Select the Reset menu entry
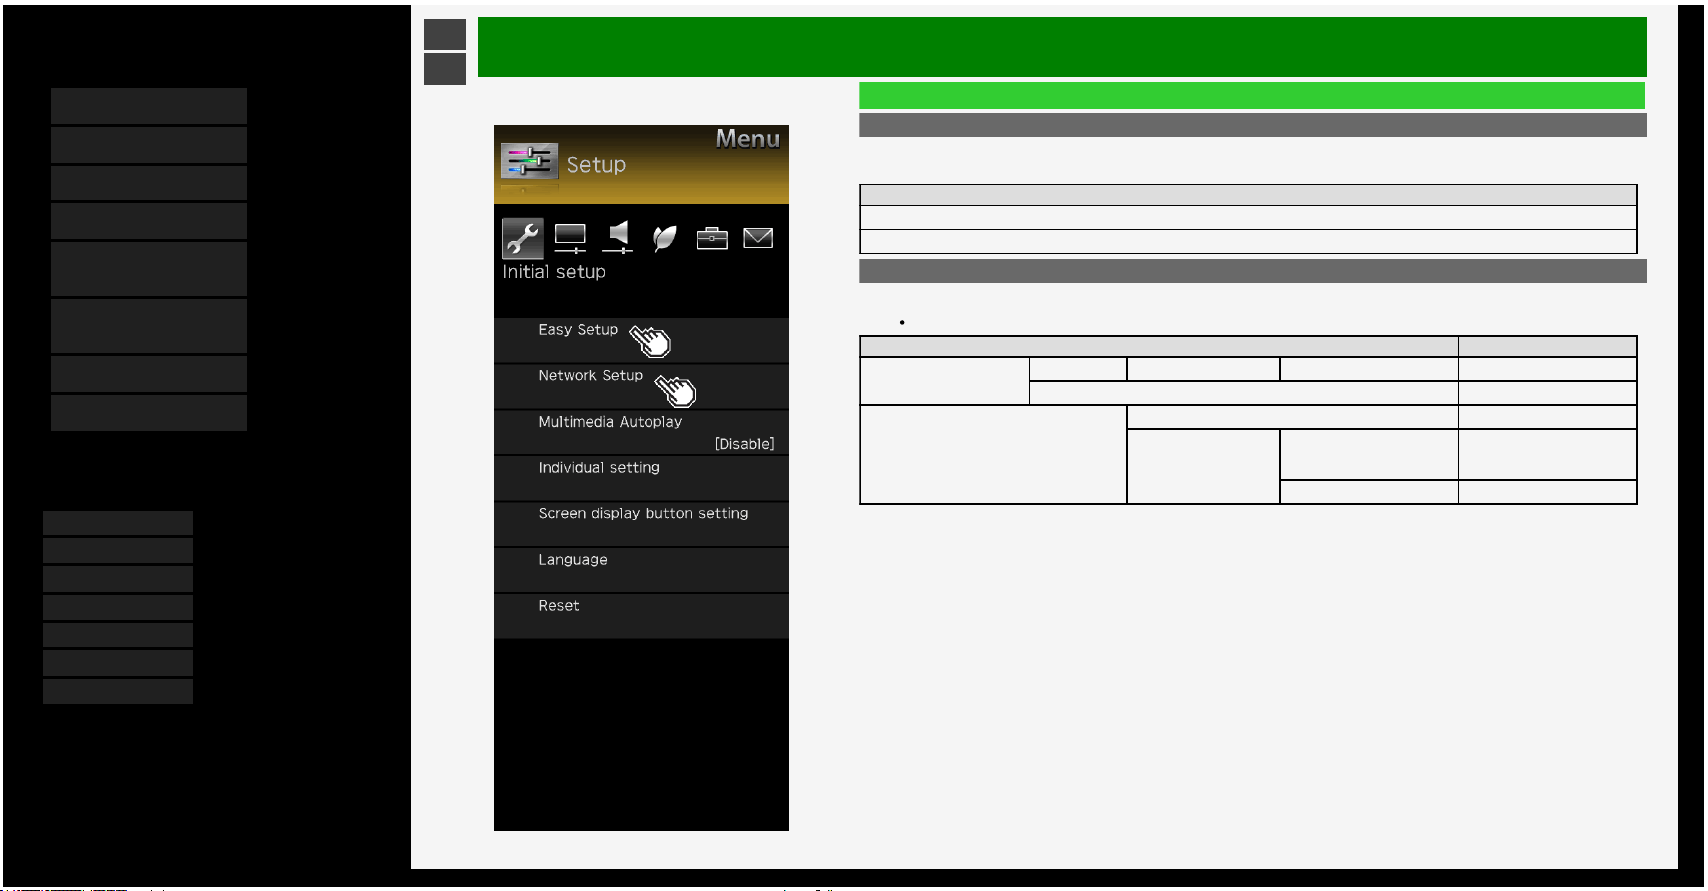This screenshot has width=1708, height=891. pyautogui.click(x=641, y=617)
